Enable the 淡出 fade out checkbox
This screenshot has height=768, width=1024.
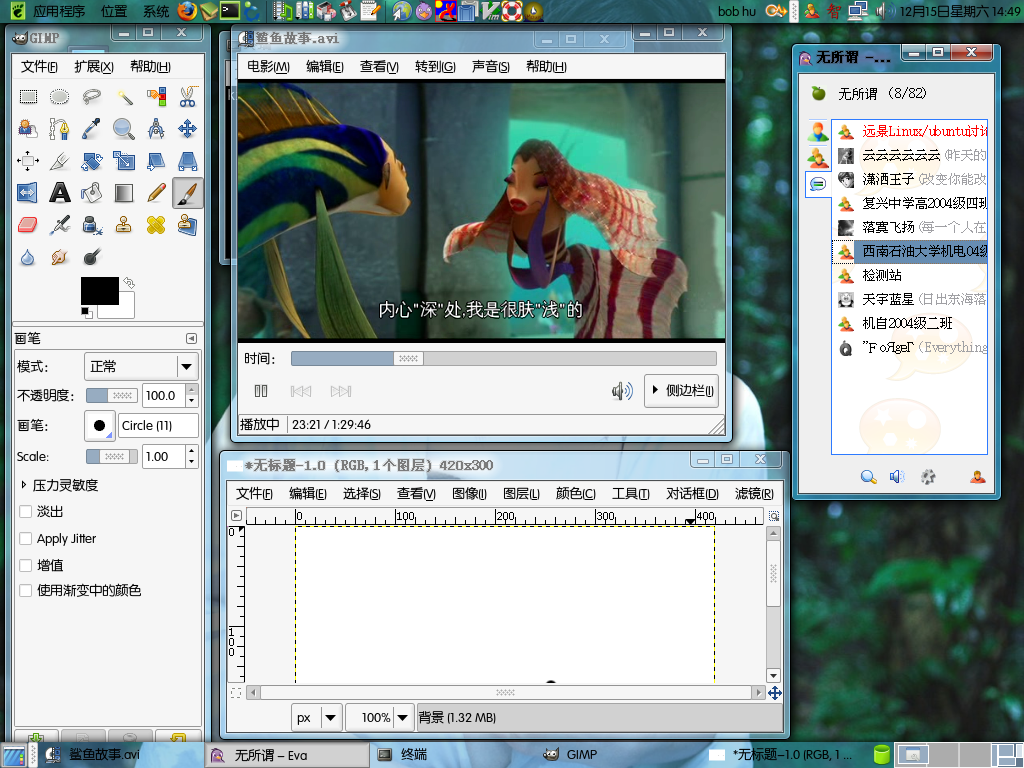(26, 511)
